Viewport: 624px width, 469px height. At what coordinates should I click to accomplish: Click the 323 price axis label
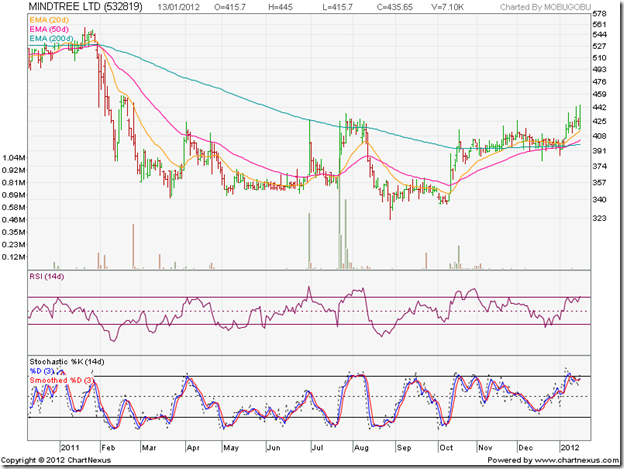[599, 218]
